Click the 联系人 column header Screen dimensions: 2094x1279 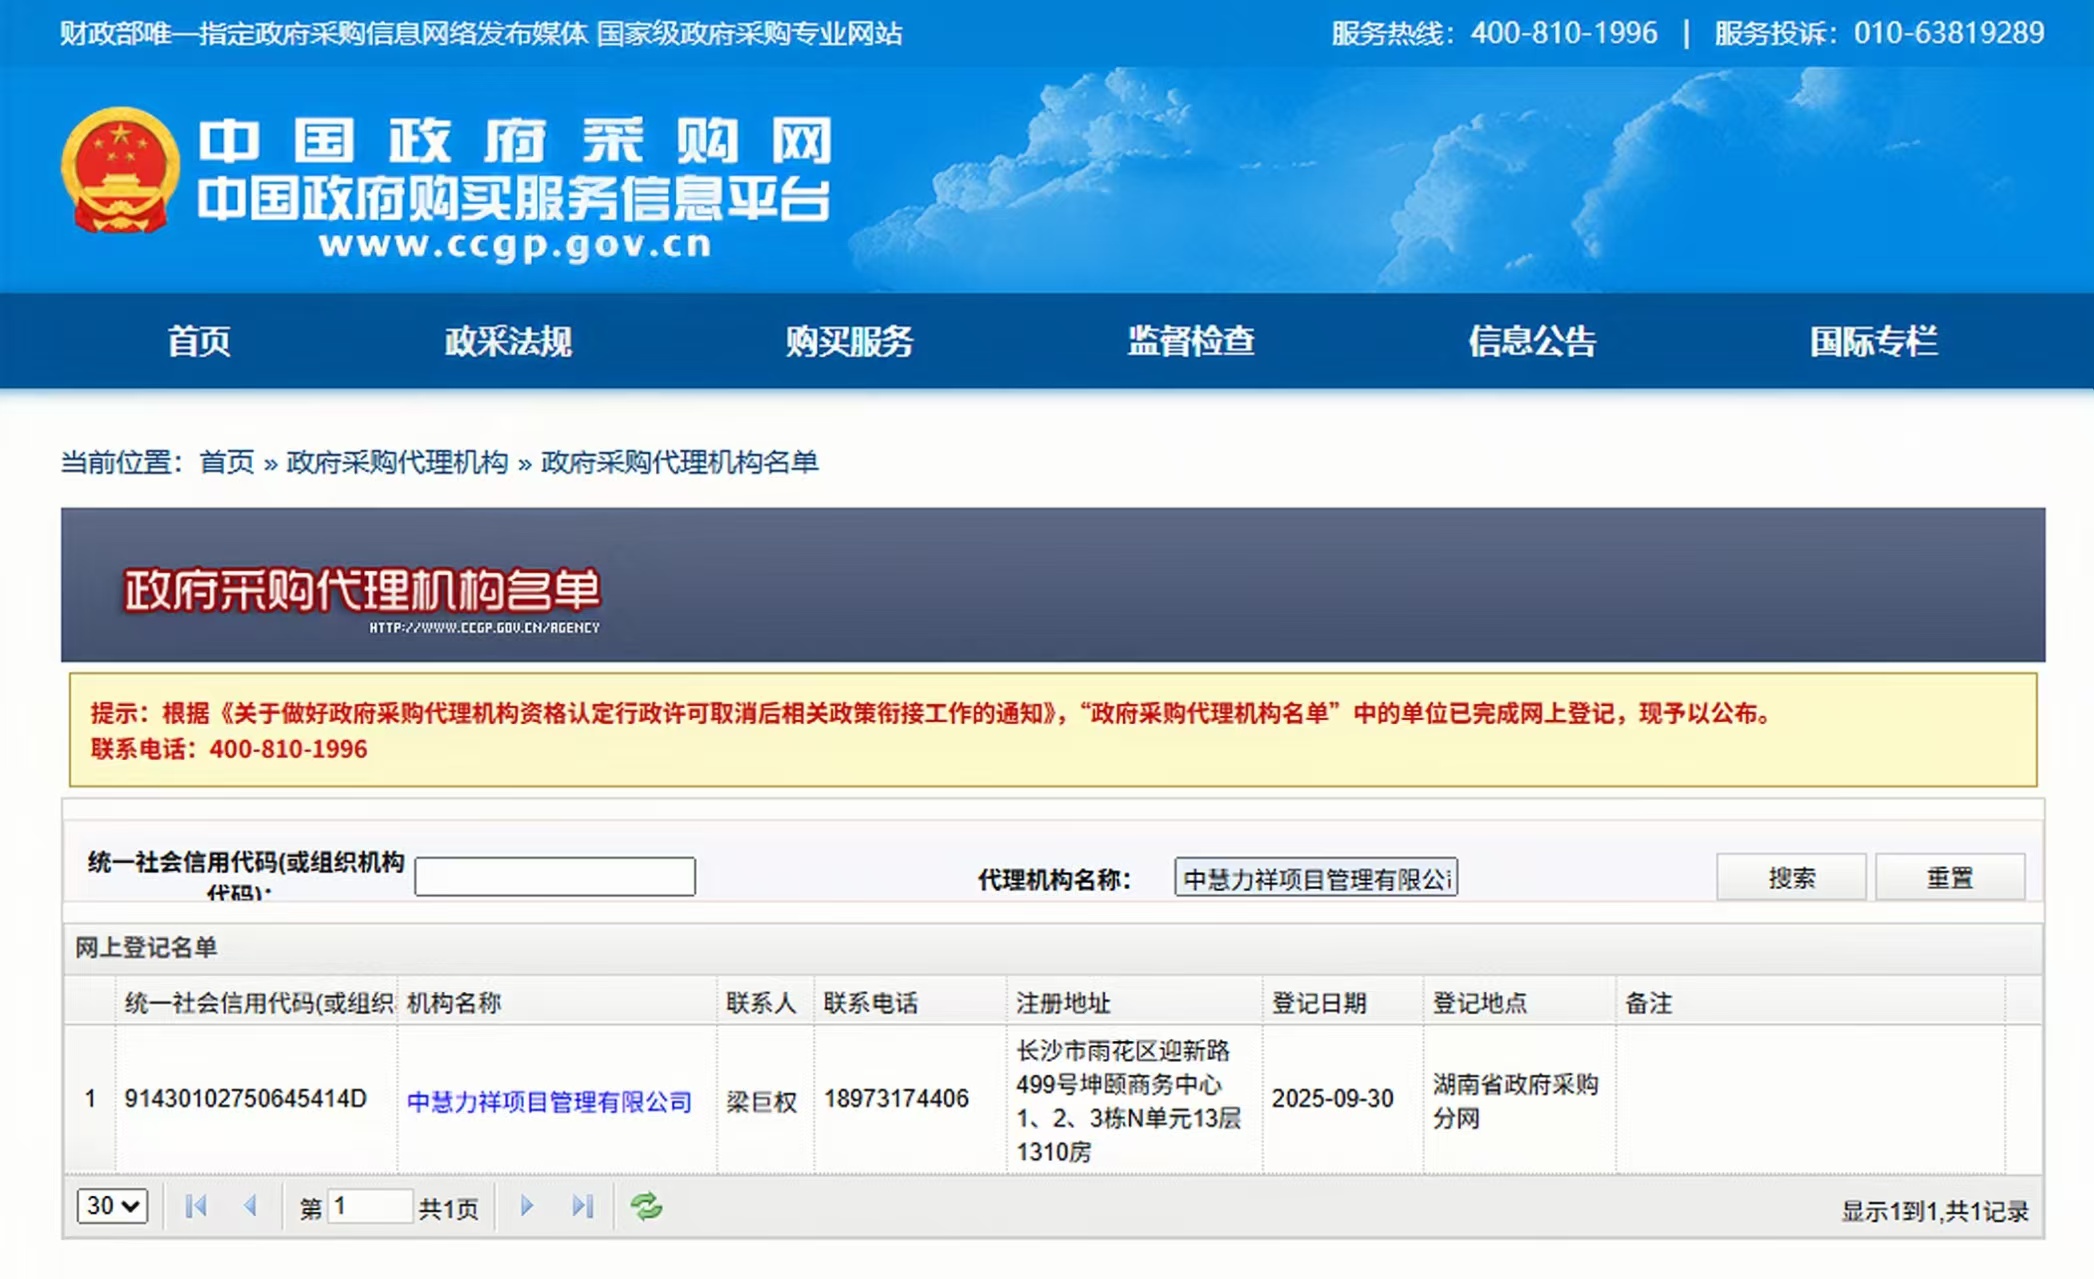click(765, 1002)
